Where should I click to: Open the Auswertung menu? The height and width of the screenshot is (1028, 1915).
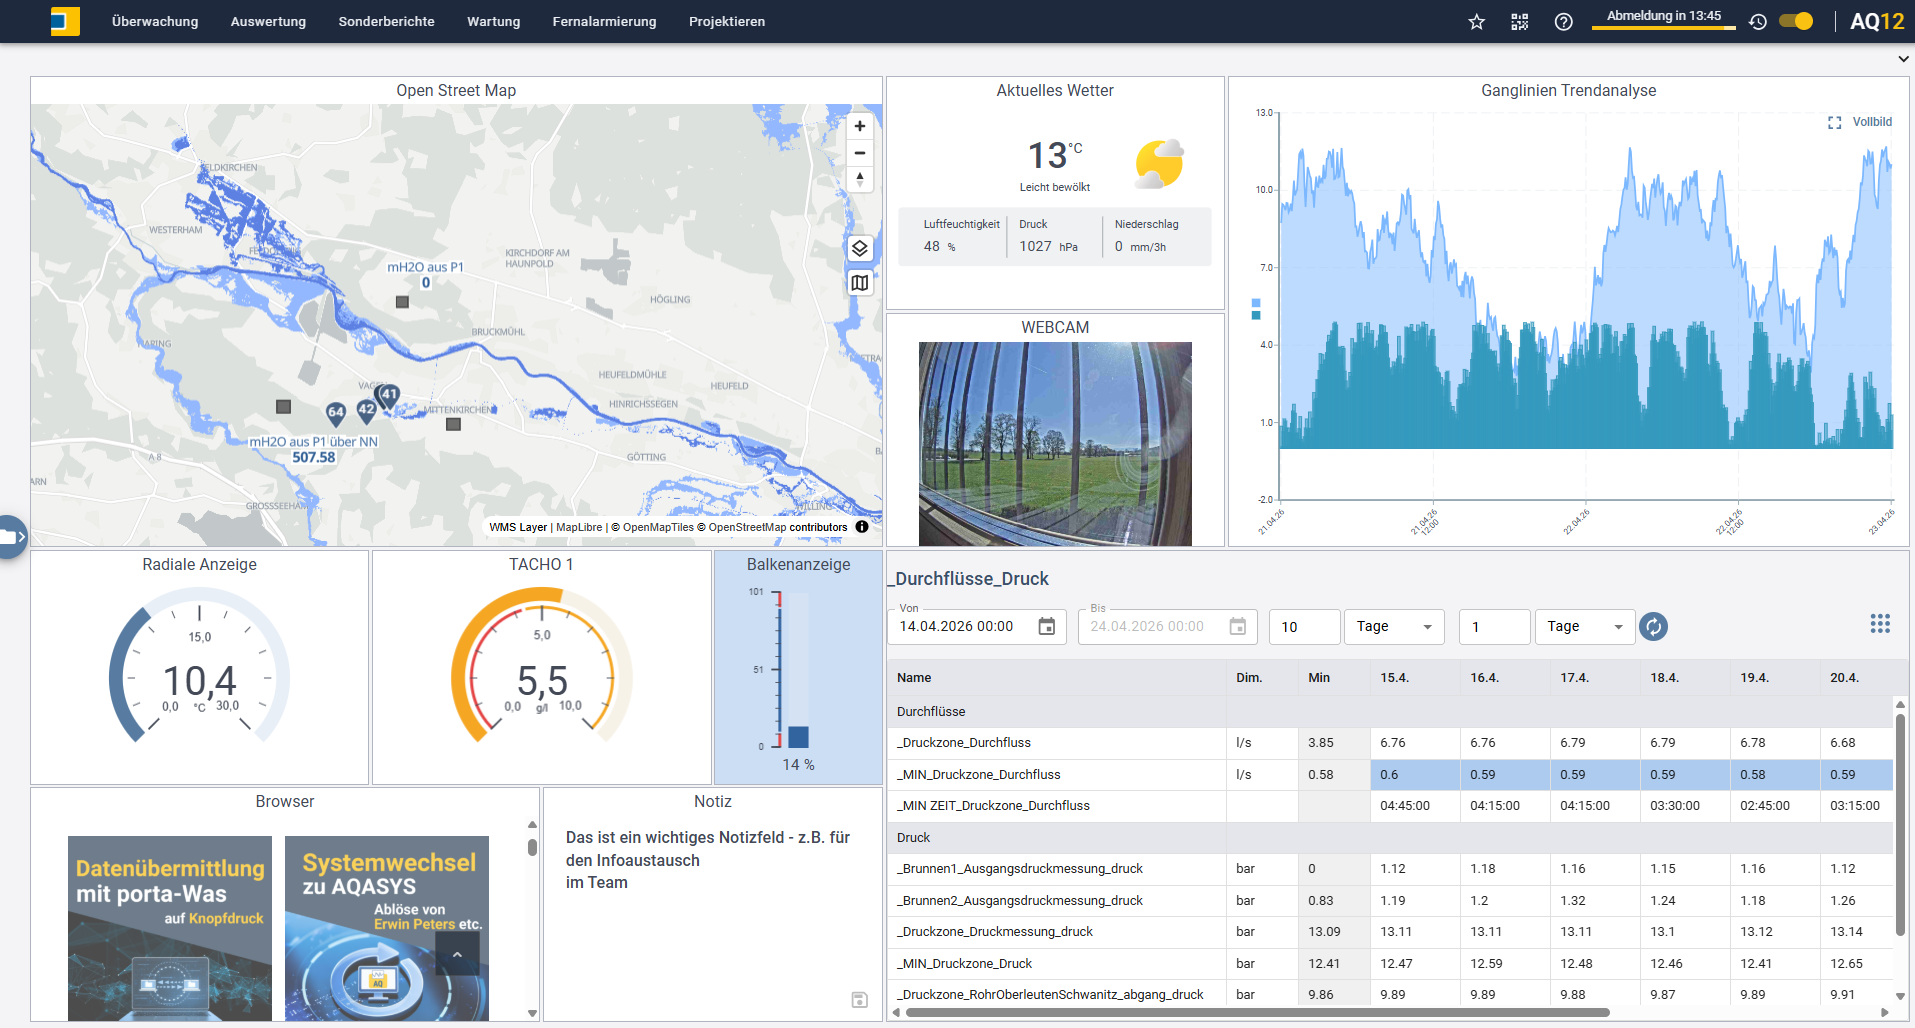pyautogui.click(x=268, y=22)
